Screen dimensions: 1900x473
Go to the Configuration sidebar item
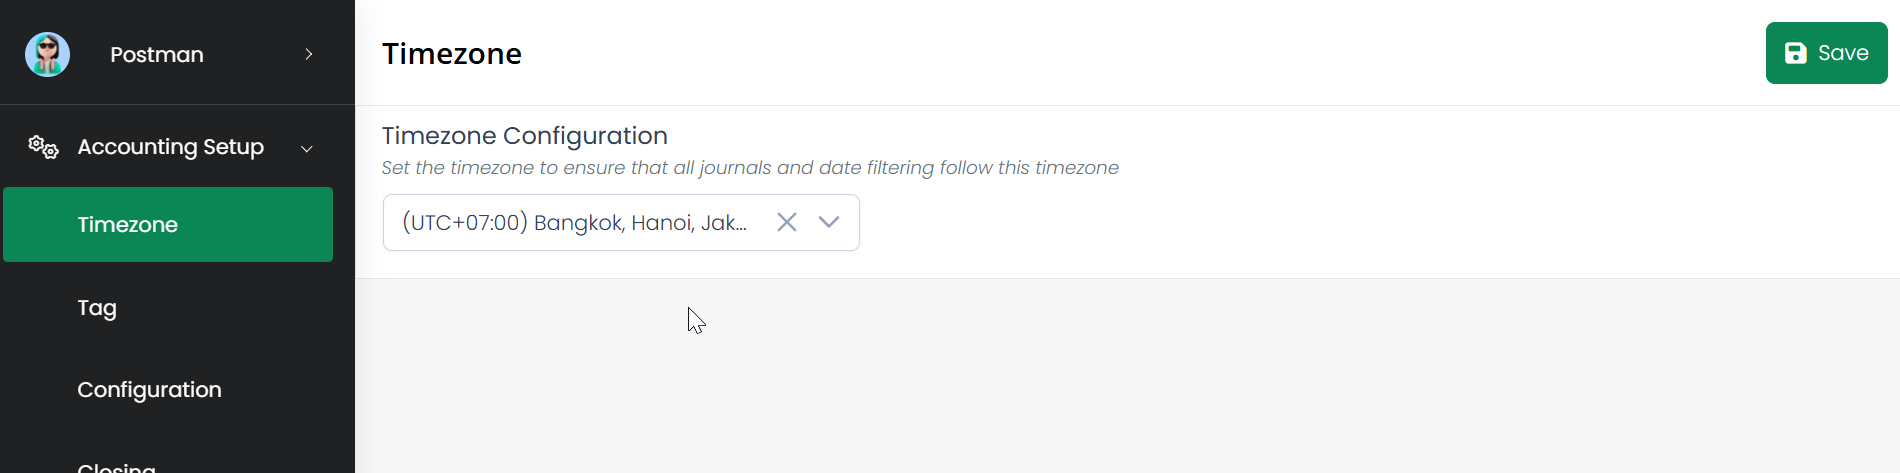click(x=150, y=390)
